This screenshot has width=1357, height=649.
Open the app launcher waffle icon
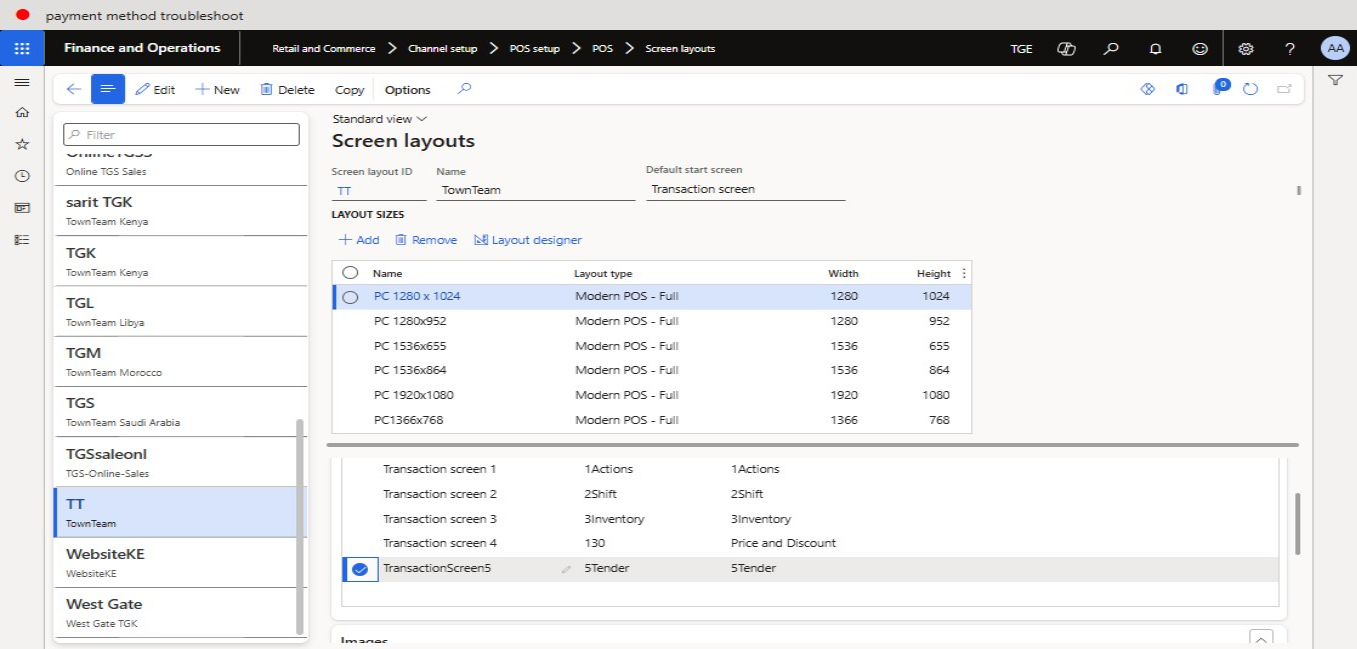(22, 48)
